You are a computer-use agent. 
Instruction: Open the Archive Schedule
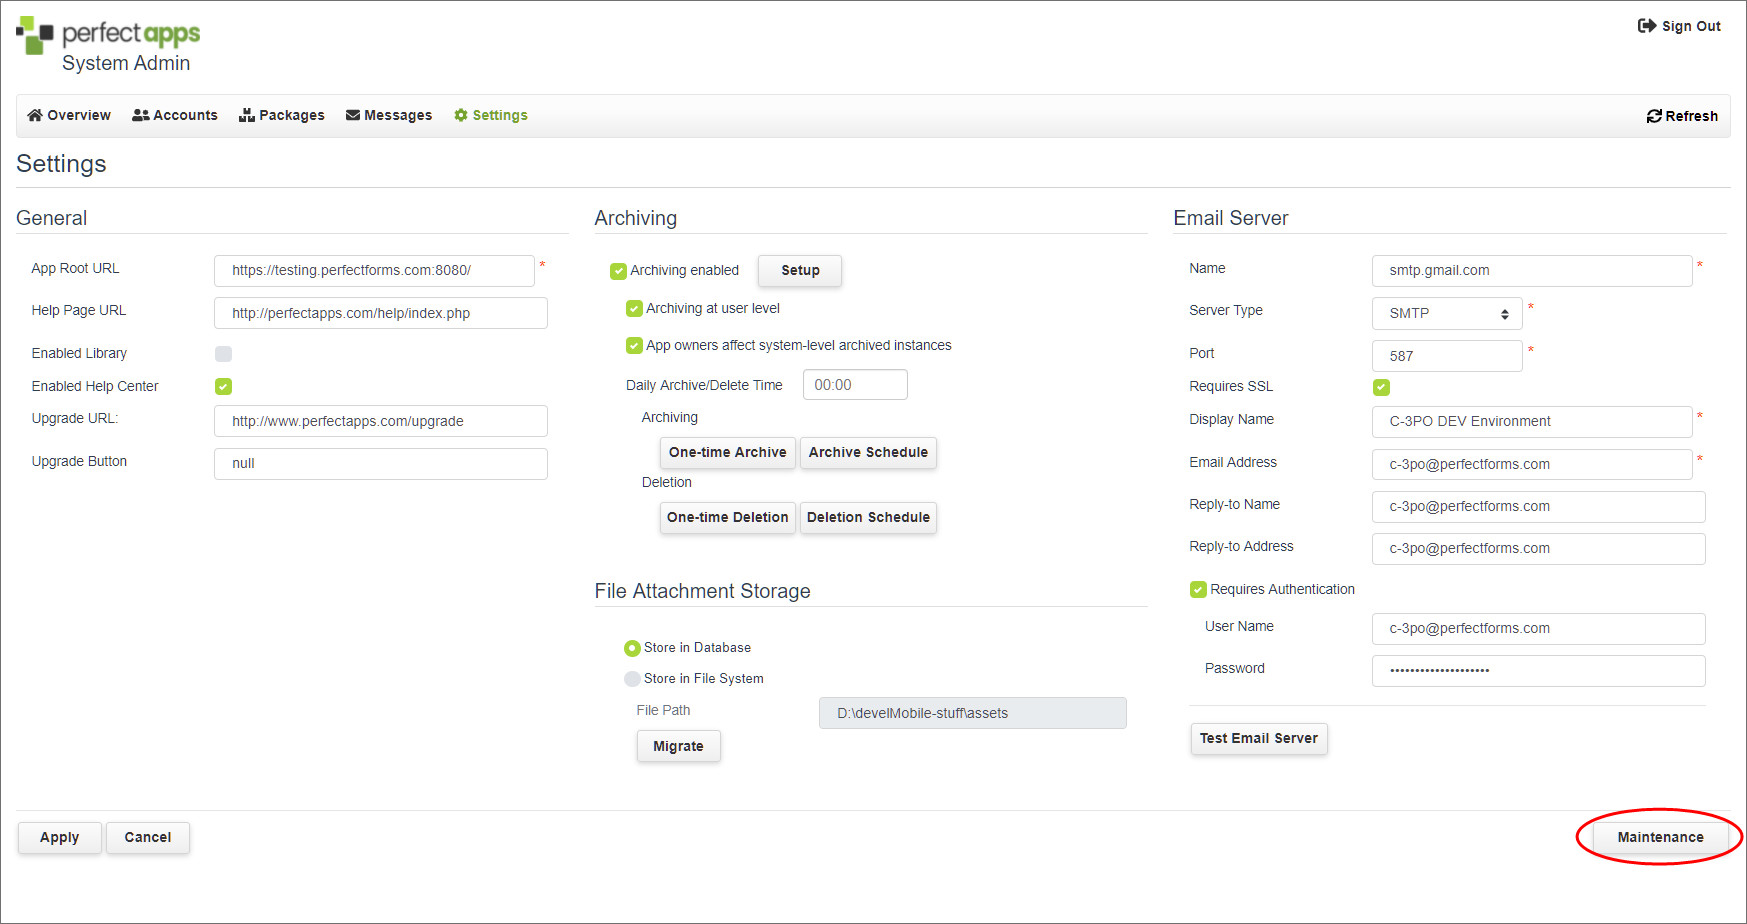tap(868, 453)
